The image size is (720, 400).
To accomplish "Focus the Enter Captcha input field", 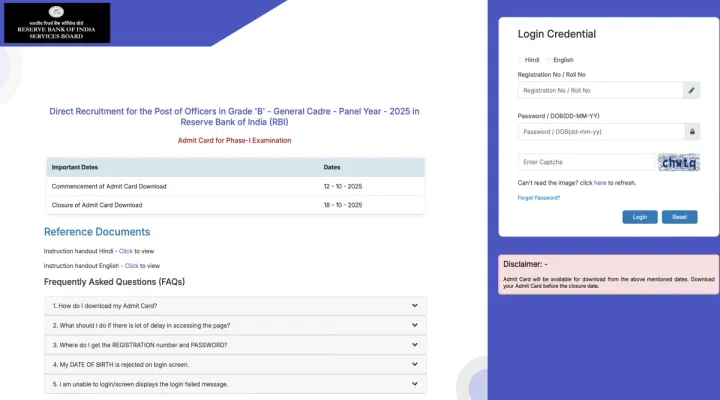I will tap(585, 162).
